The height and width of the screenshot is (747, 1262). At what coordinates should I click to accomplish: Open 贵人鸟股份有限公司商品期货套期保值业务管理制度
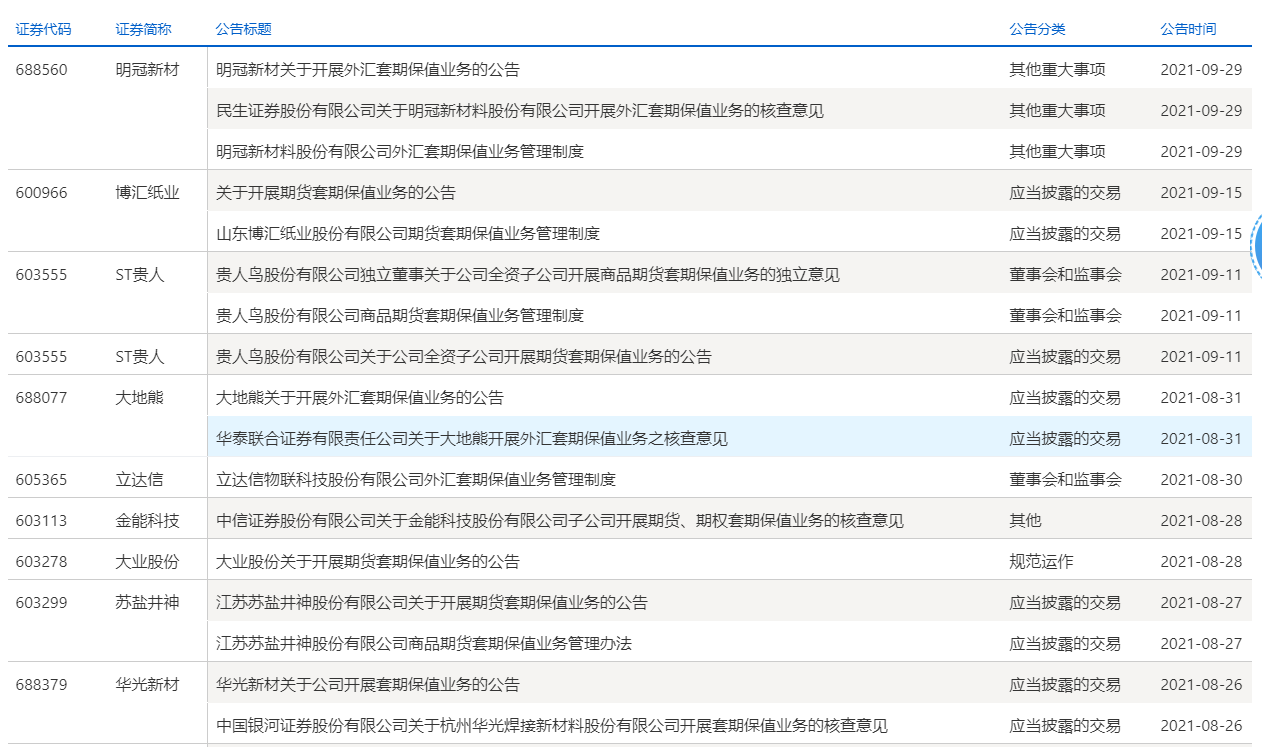400,316
